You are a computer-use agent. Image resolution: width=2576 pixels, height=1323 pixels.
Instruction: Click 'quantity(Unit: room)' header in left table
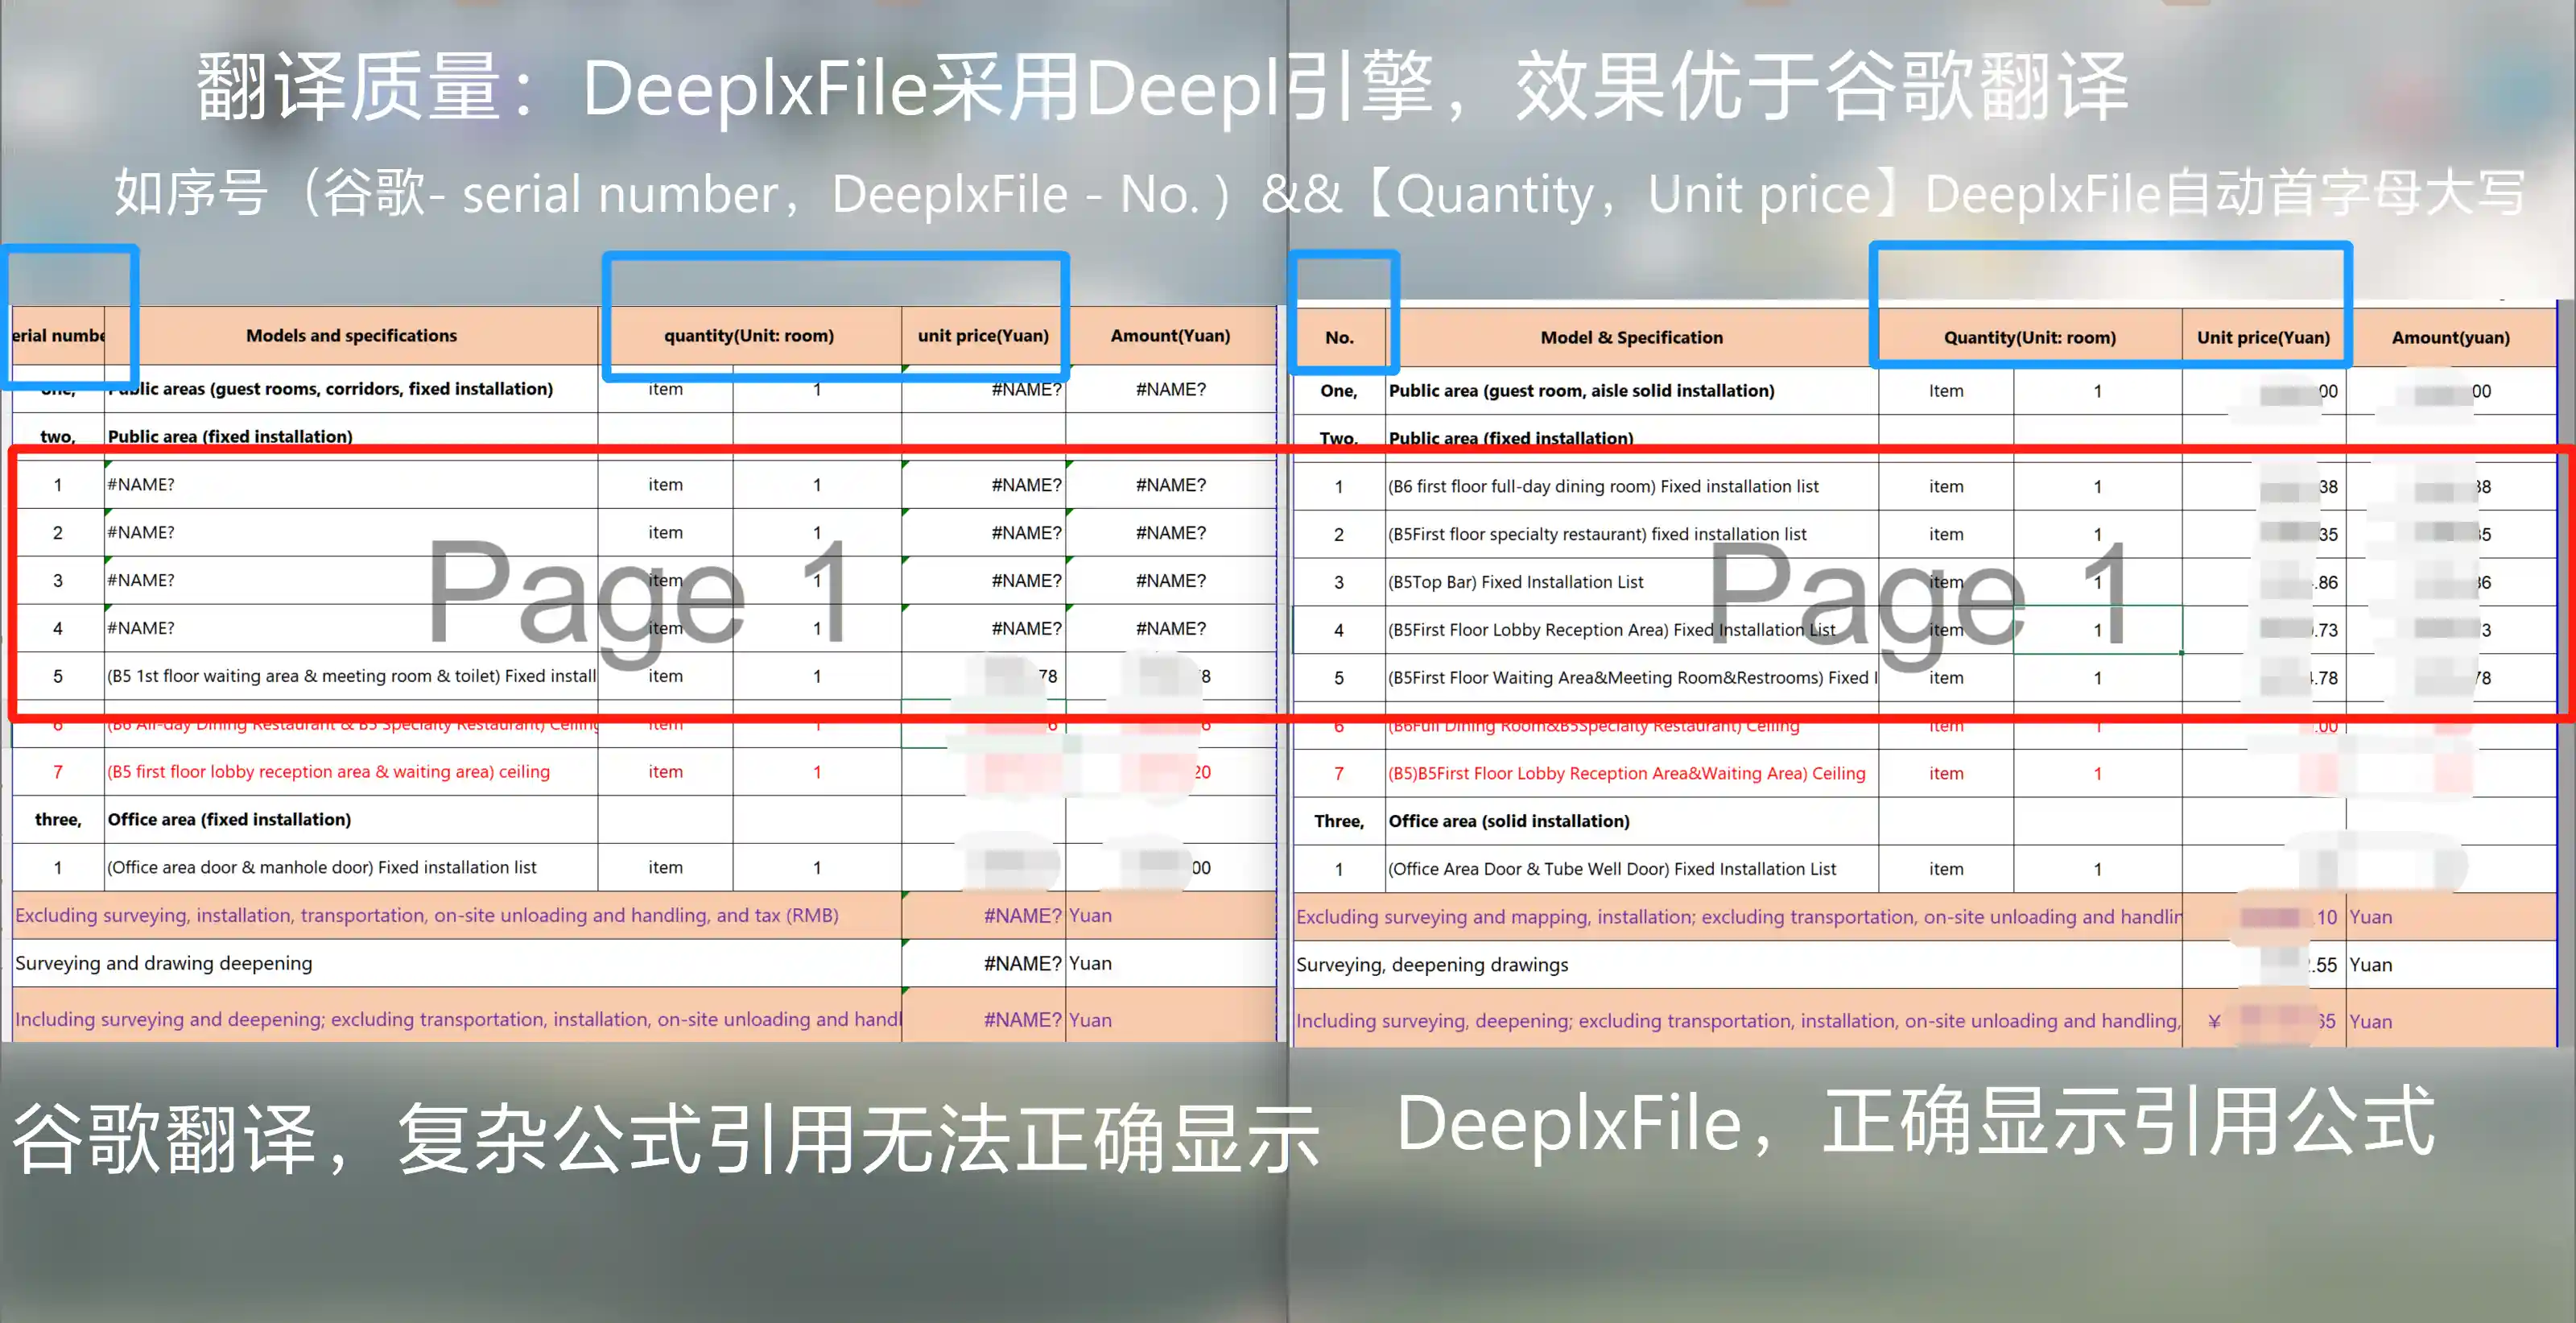pos(748,336)
